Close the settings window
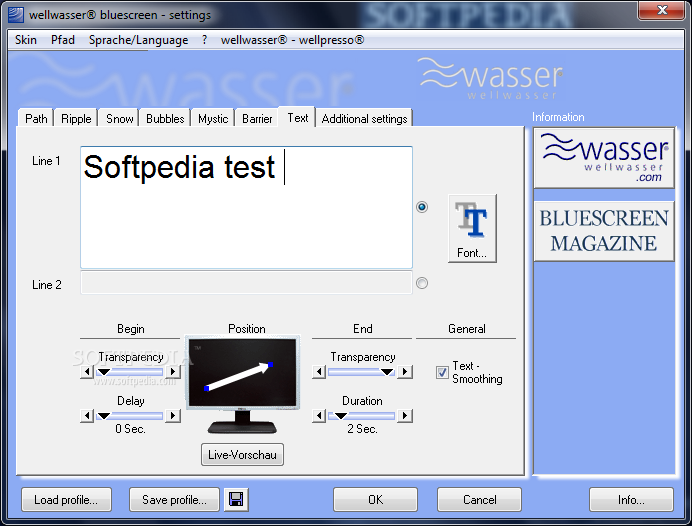Image resolution: width=692 pixels, height=526 pixels. (661, 10)
